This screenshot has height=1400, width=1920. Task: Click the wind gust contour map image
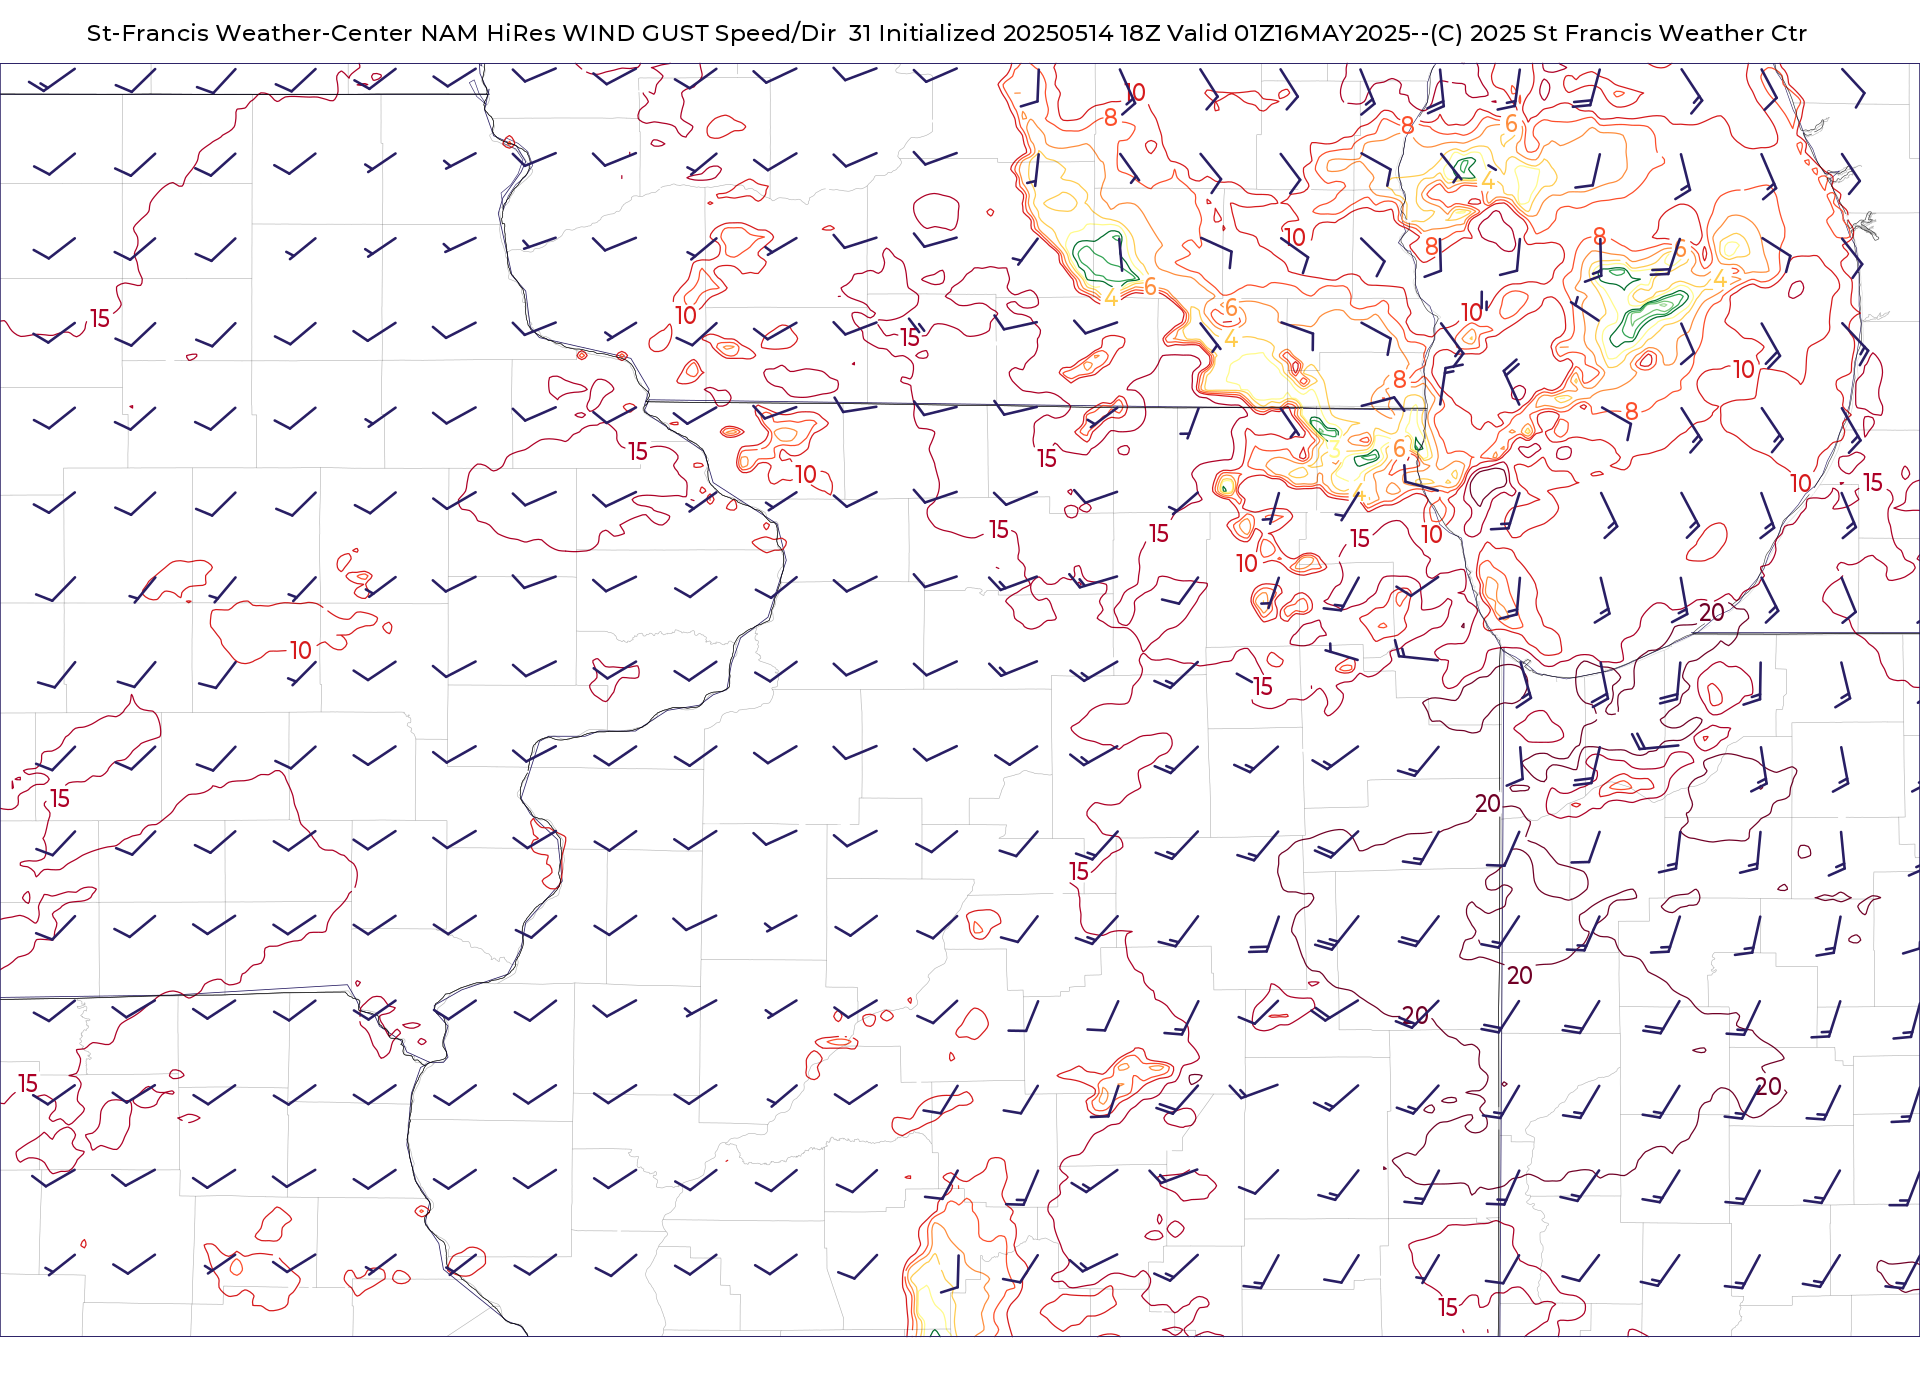(960, 700)
